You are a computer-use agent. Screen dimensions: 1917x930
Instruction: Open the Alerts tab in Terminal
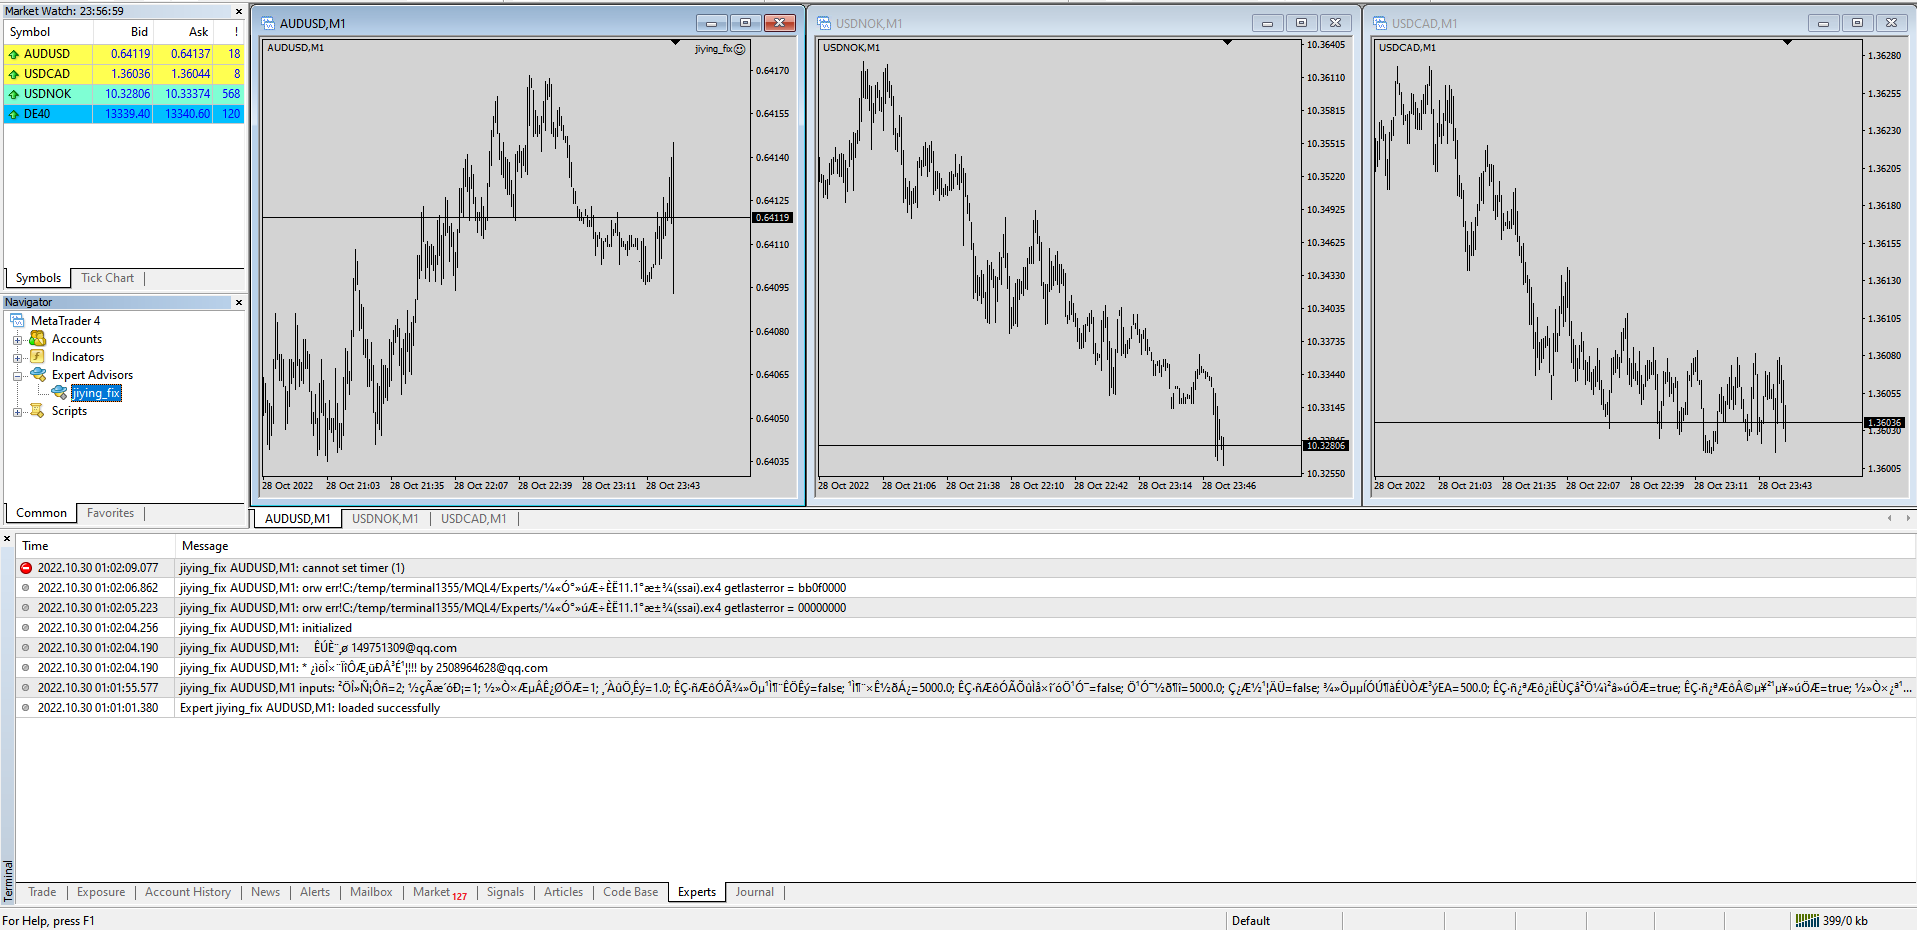point(315,892)
